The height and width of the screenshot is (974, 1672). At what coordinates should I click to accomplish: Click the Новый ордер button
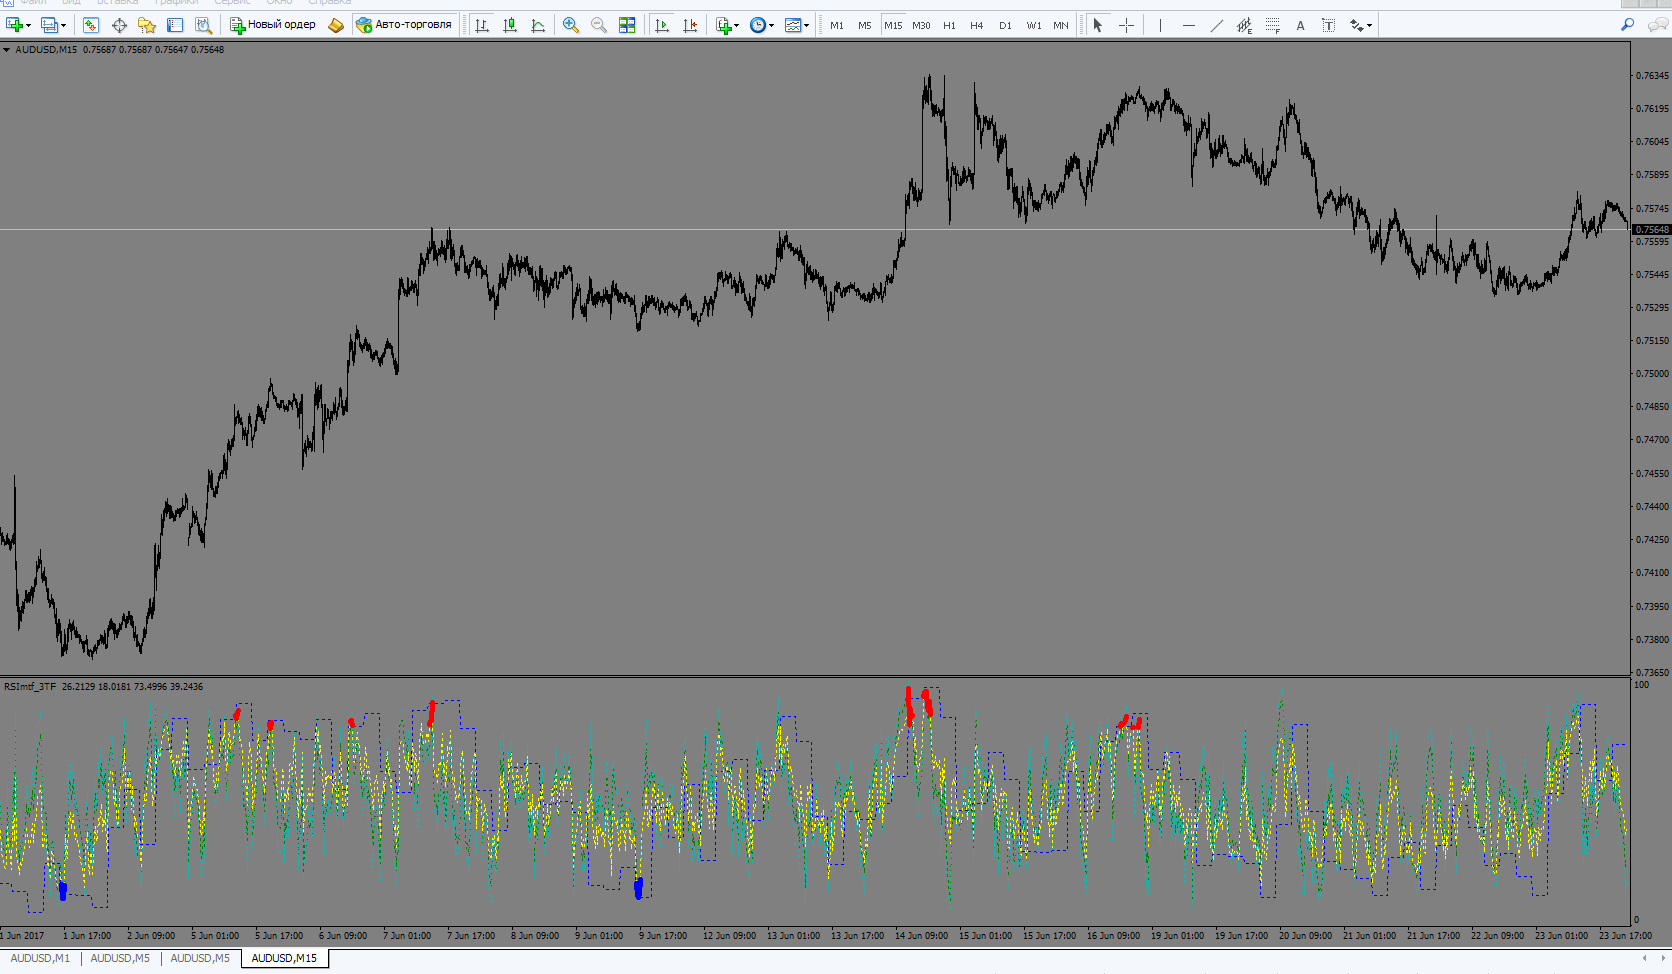pos(273,25)
